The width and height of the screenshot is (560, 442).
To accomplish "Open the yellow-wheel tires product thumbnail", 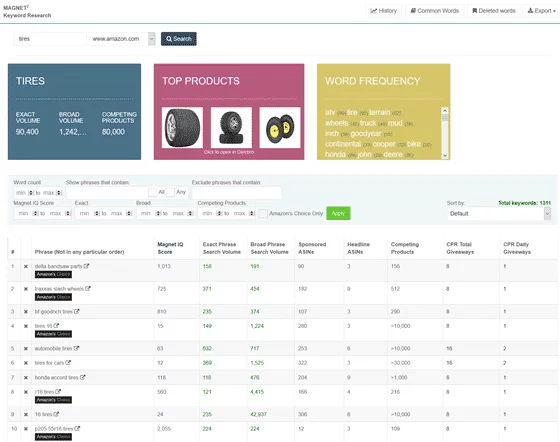I will tap(280, 127).
